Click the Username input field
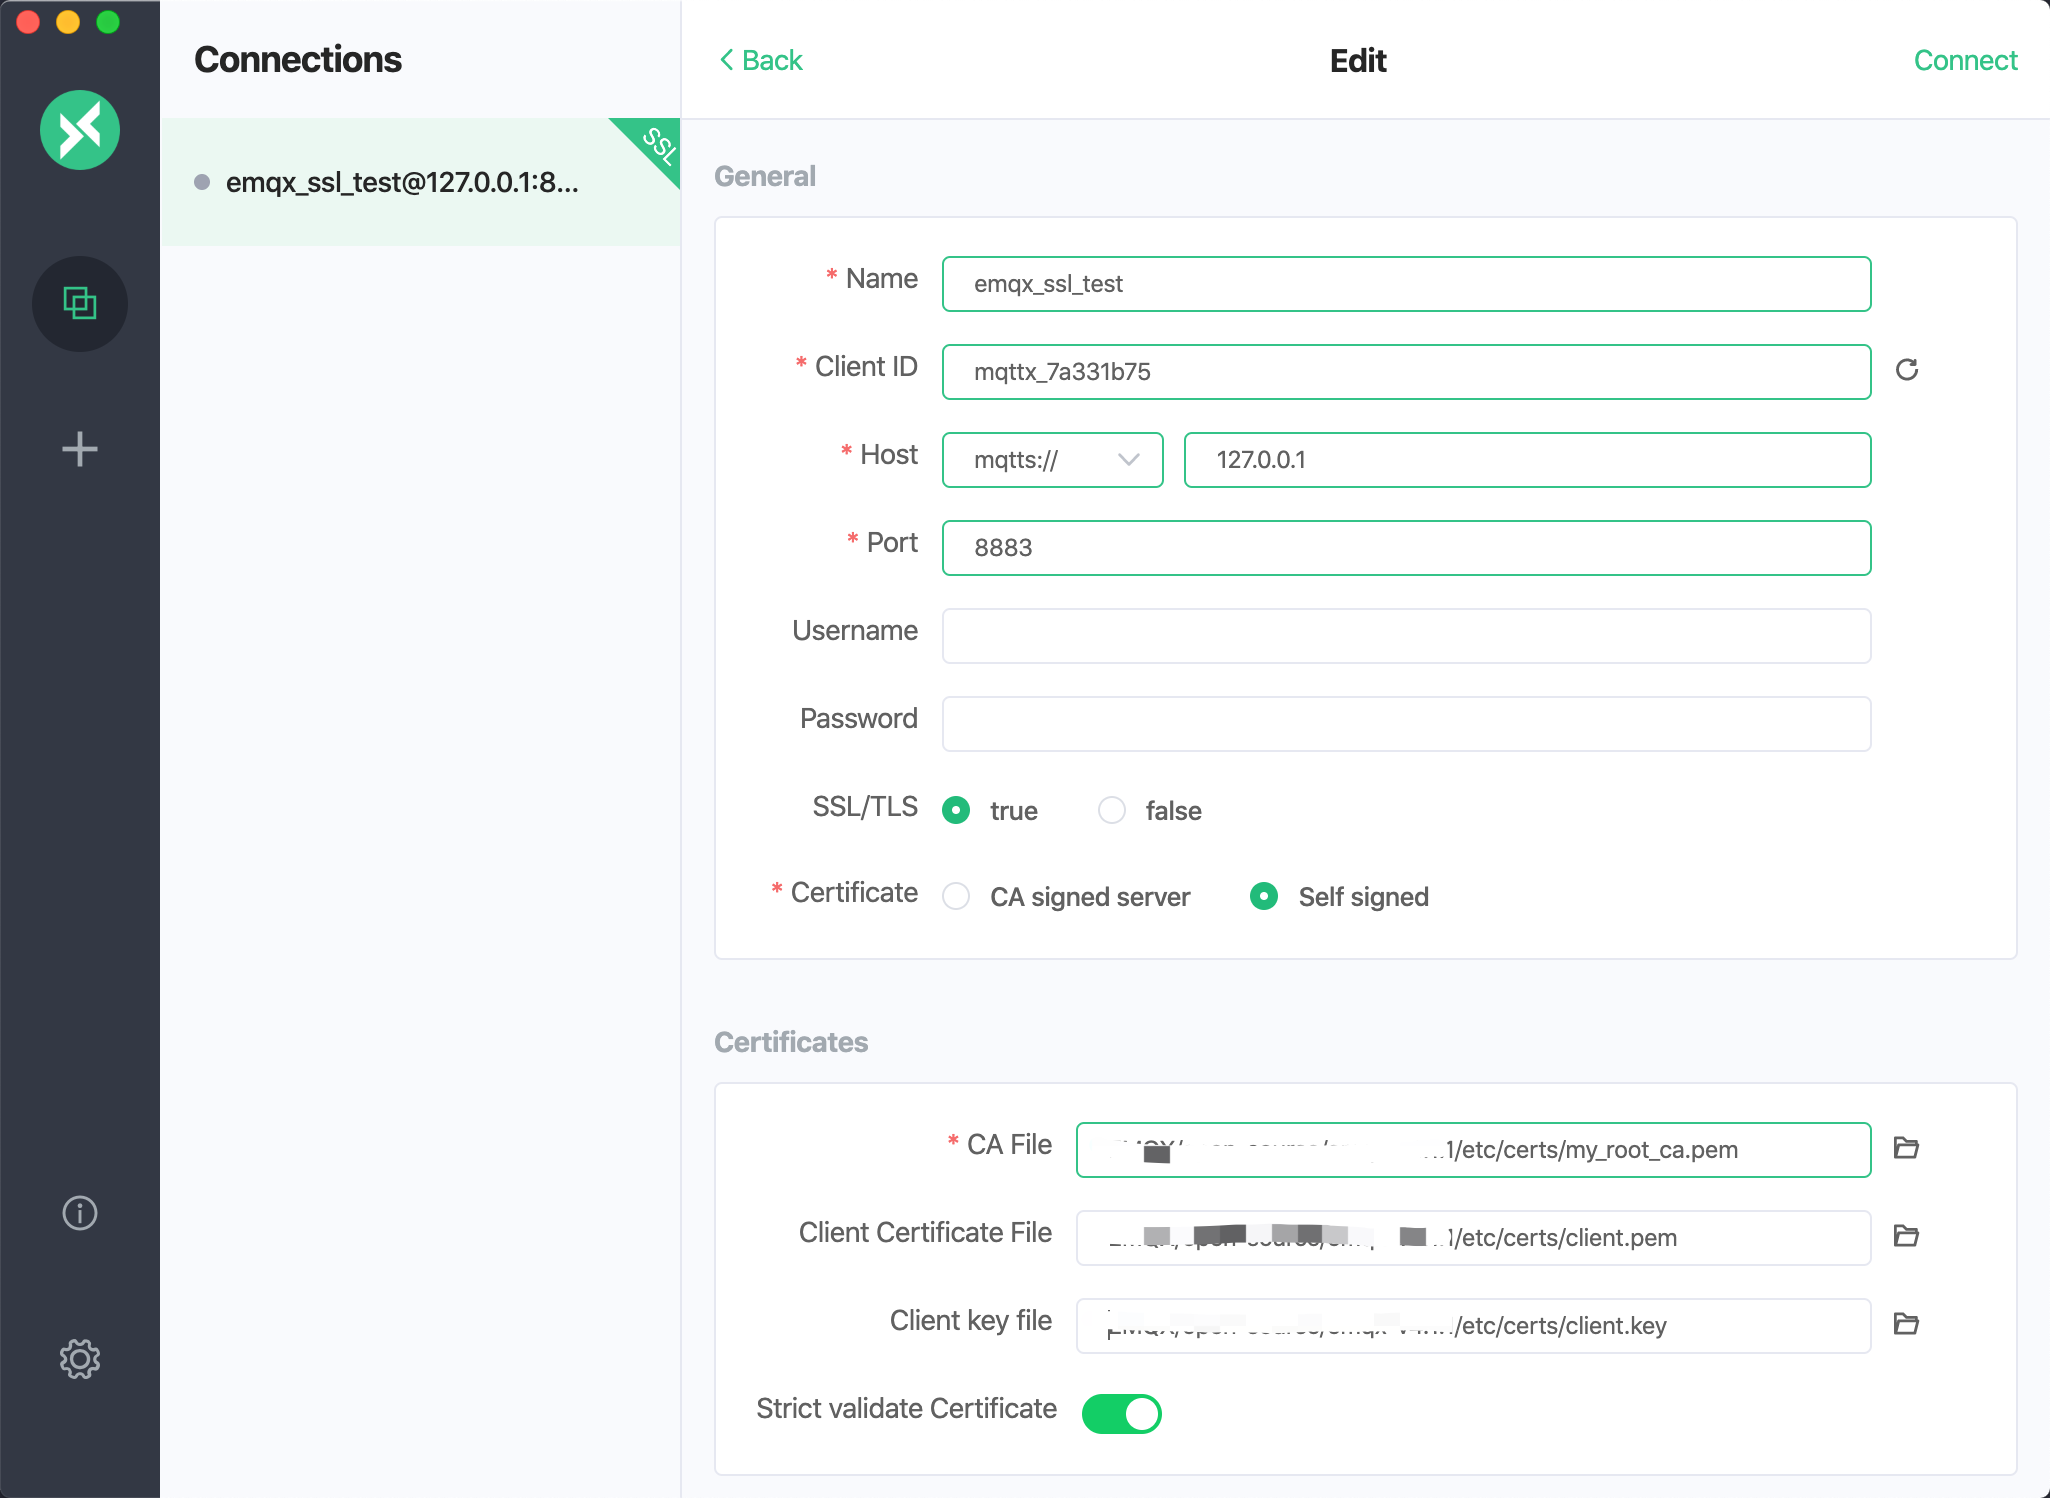 [x=1406, y=636]
